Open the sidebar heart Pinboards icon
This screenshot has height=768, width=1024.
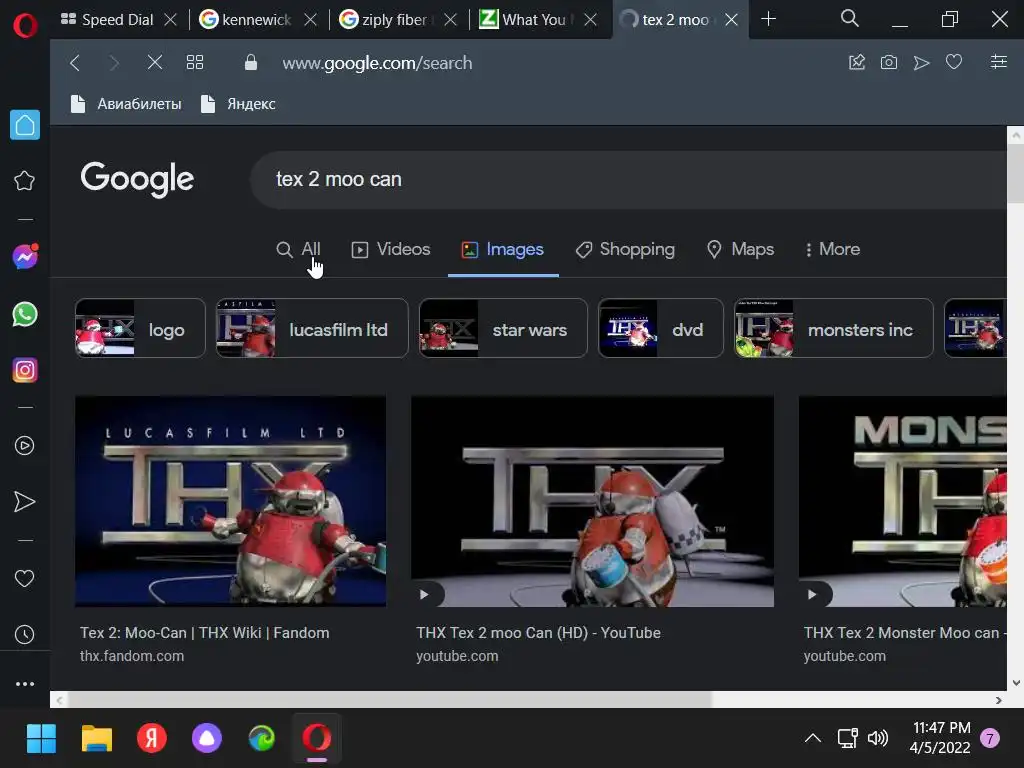click(x=25, y=578)
